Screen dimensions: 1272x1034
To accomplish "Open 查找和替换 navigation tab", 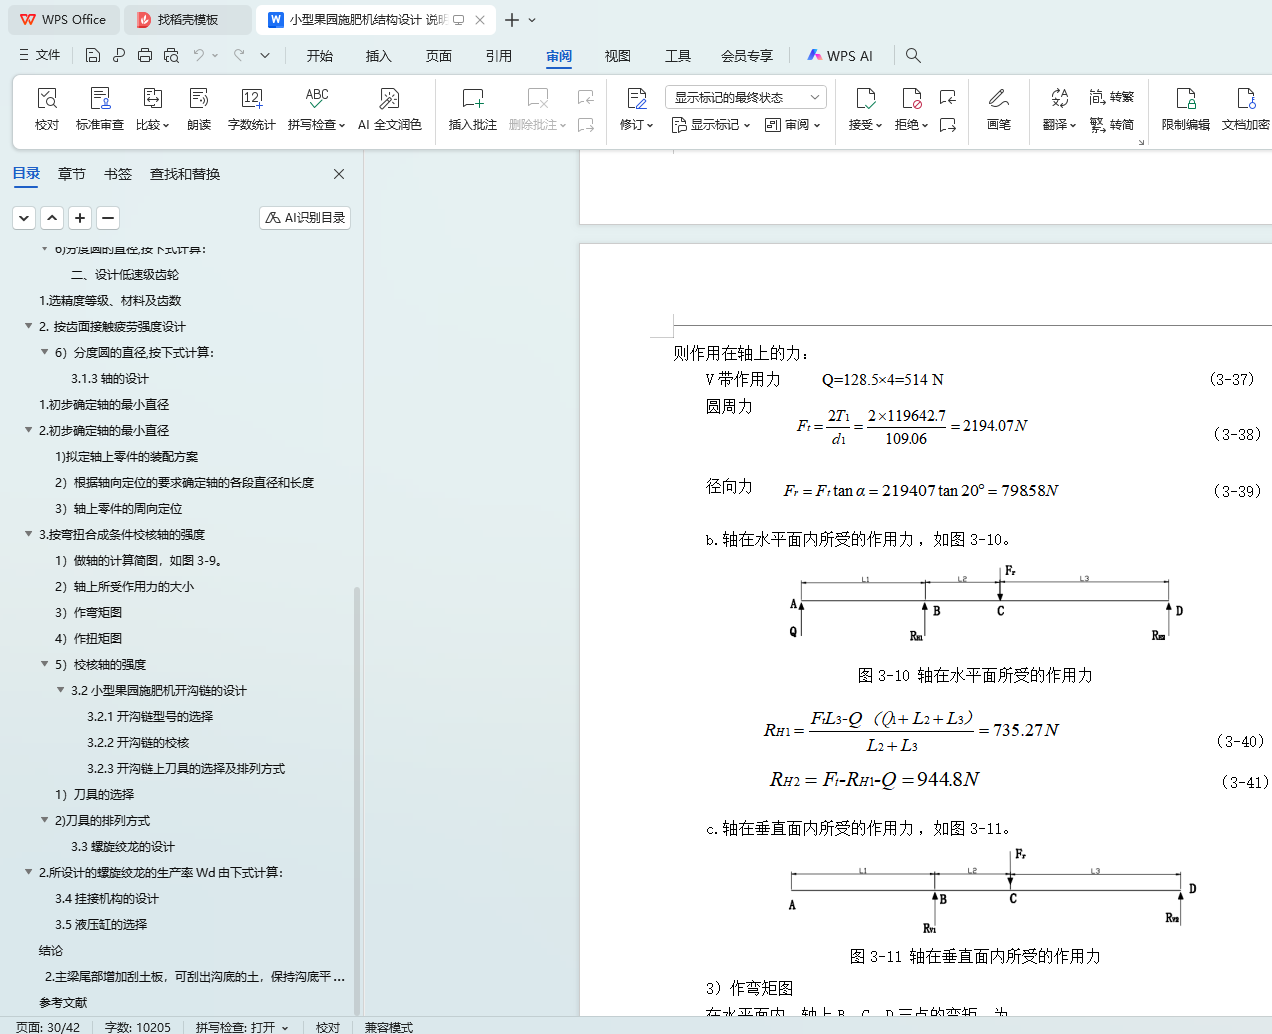I will [x=185, y=174].
